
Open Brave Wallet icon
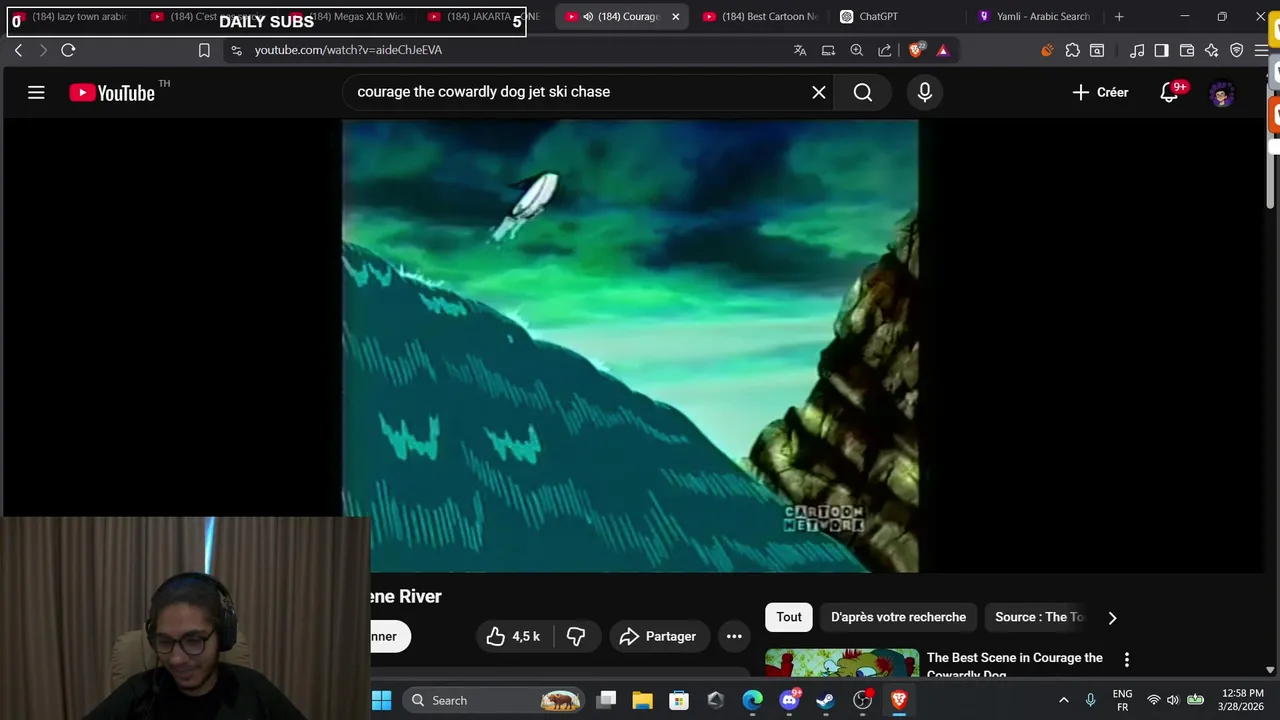(x=1187, y=50)
